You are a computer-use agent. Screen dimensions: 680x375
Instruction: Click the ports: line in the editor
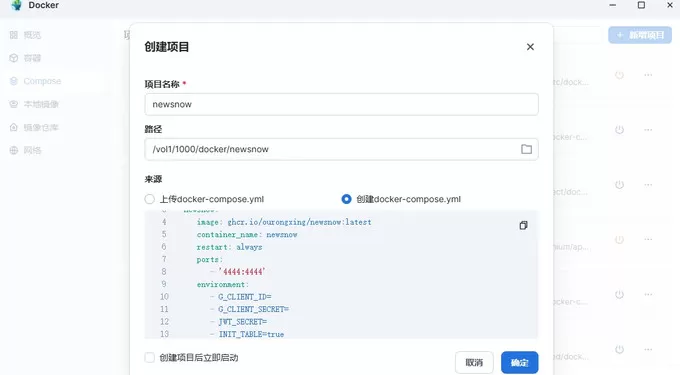tap(209, 260)
